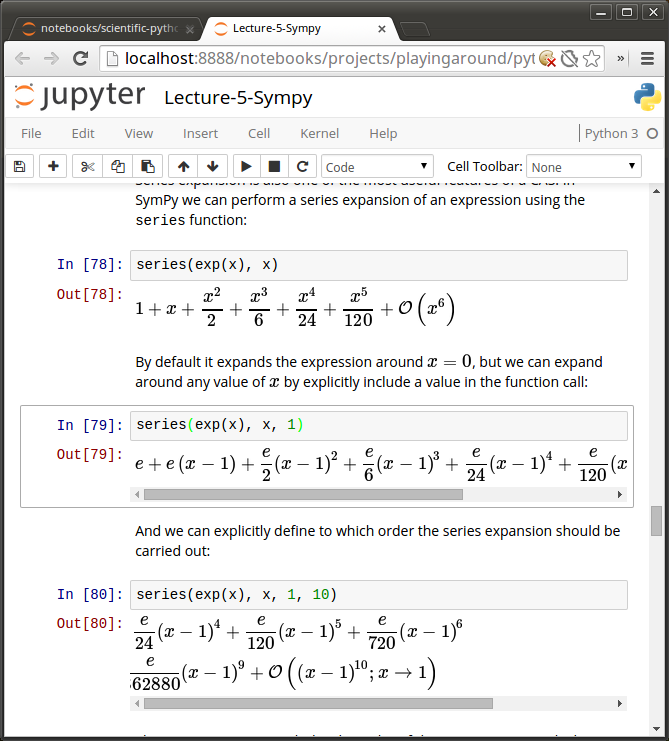Go forward in browser history
Image resolution: width=669 pixels, height=741 pixels.
[x=51, y=59]
